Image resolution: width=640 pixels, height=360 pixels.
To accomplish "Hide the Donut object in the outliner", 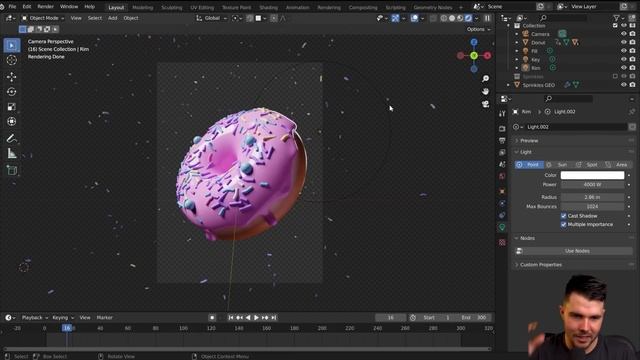I will [x=624, y=42].
